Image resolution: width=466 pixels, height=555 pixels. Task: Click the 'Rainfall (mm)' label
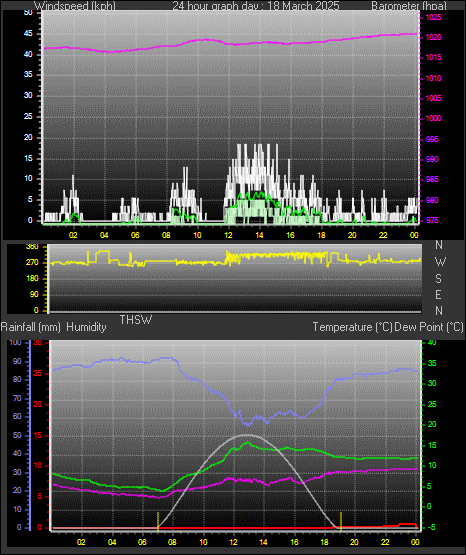coord(30,327)
